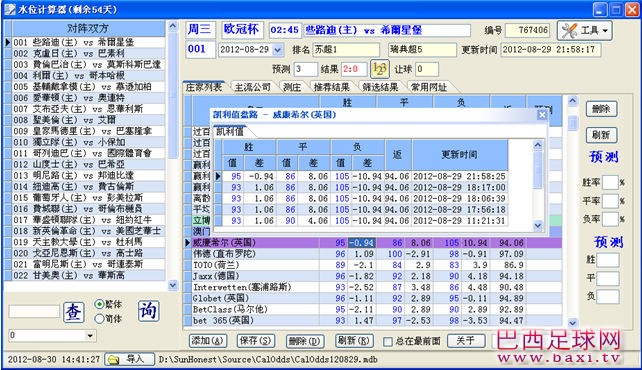Click the 123 number icon beside 结果
Viewport: 642px width, 370px height.
(x=380, y=69)
